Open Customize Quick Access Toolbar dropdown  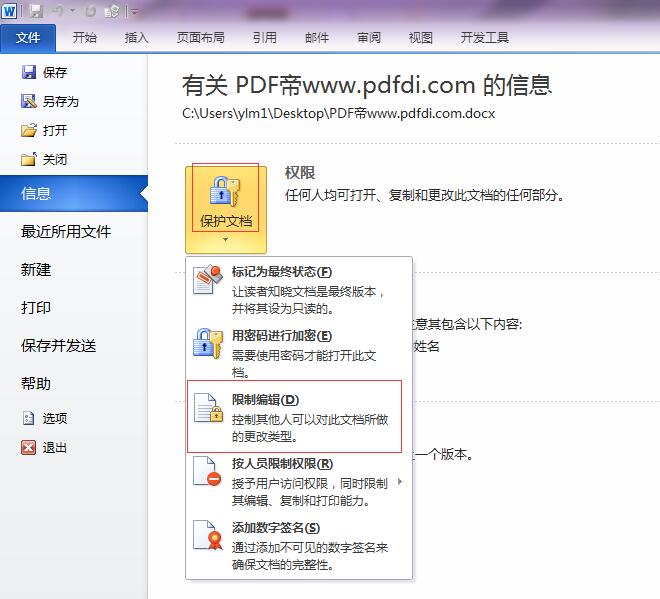(135, 12)
